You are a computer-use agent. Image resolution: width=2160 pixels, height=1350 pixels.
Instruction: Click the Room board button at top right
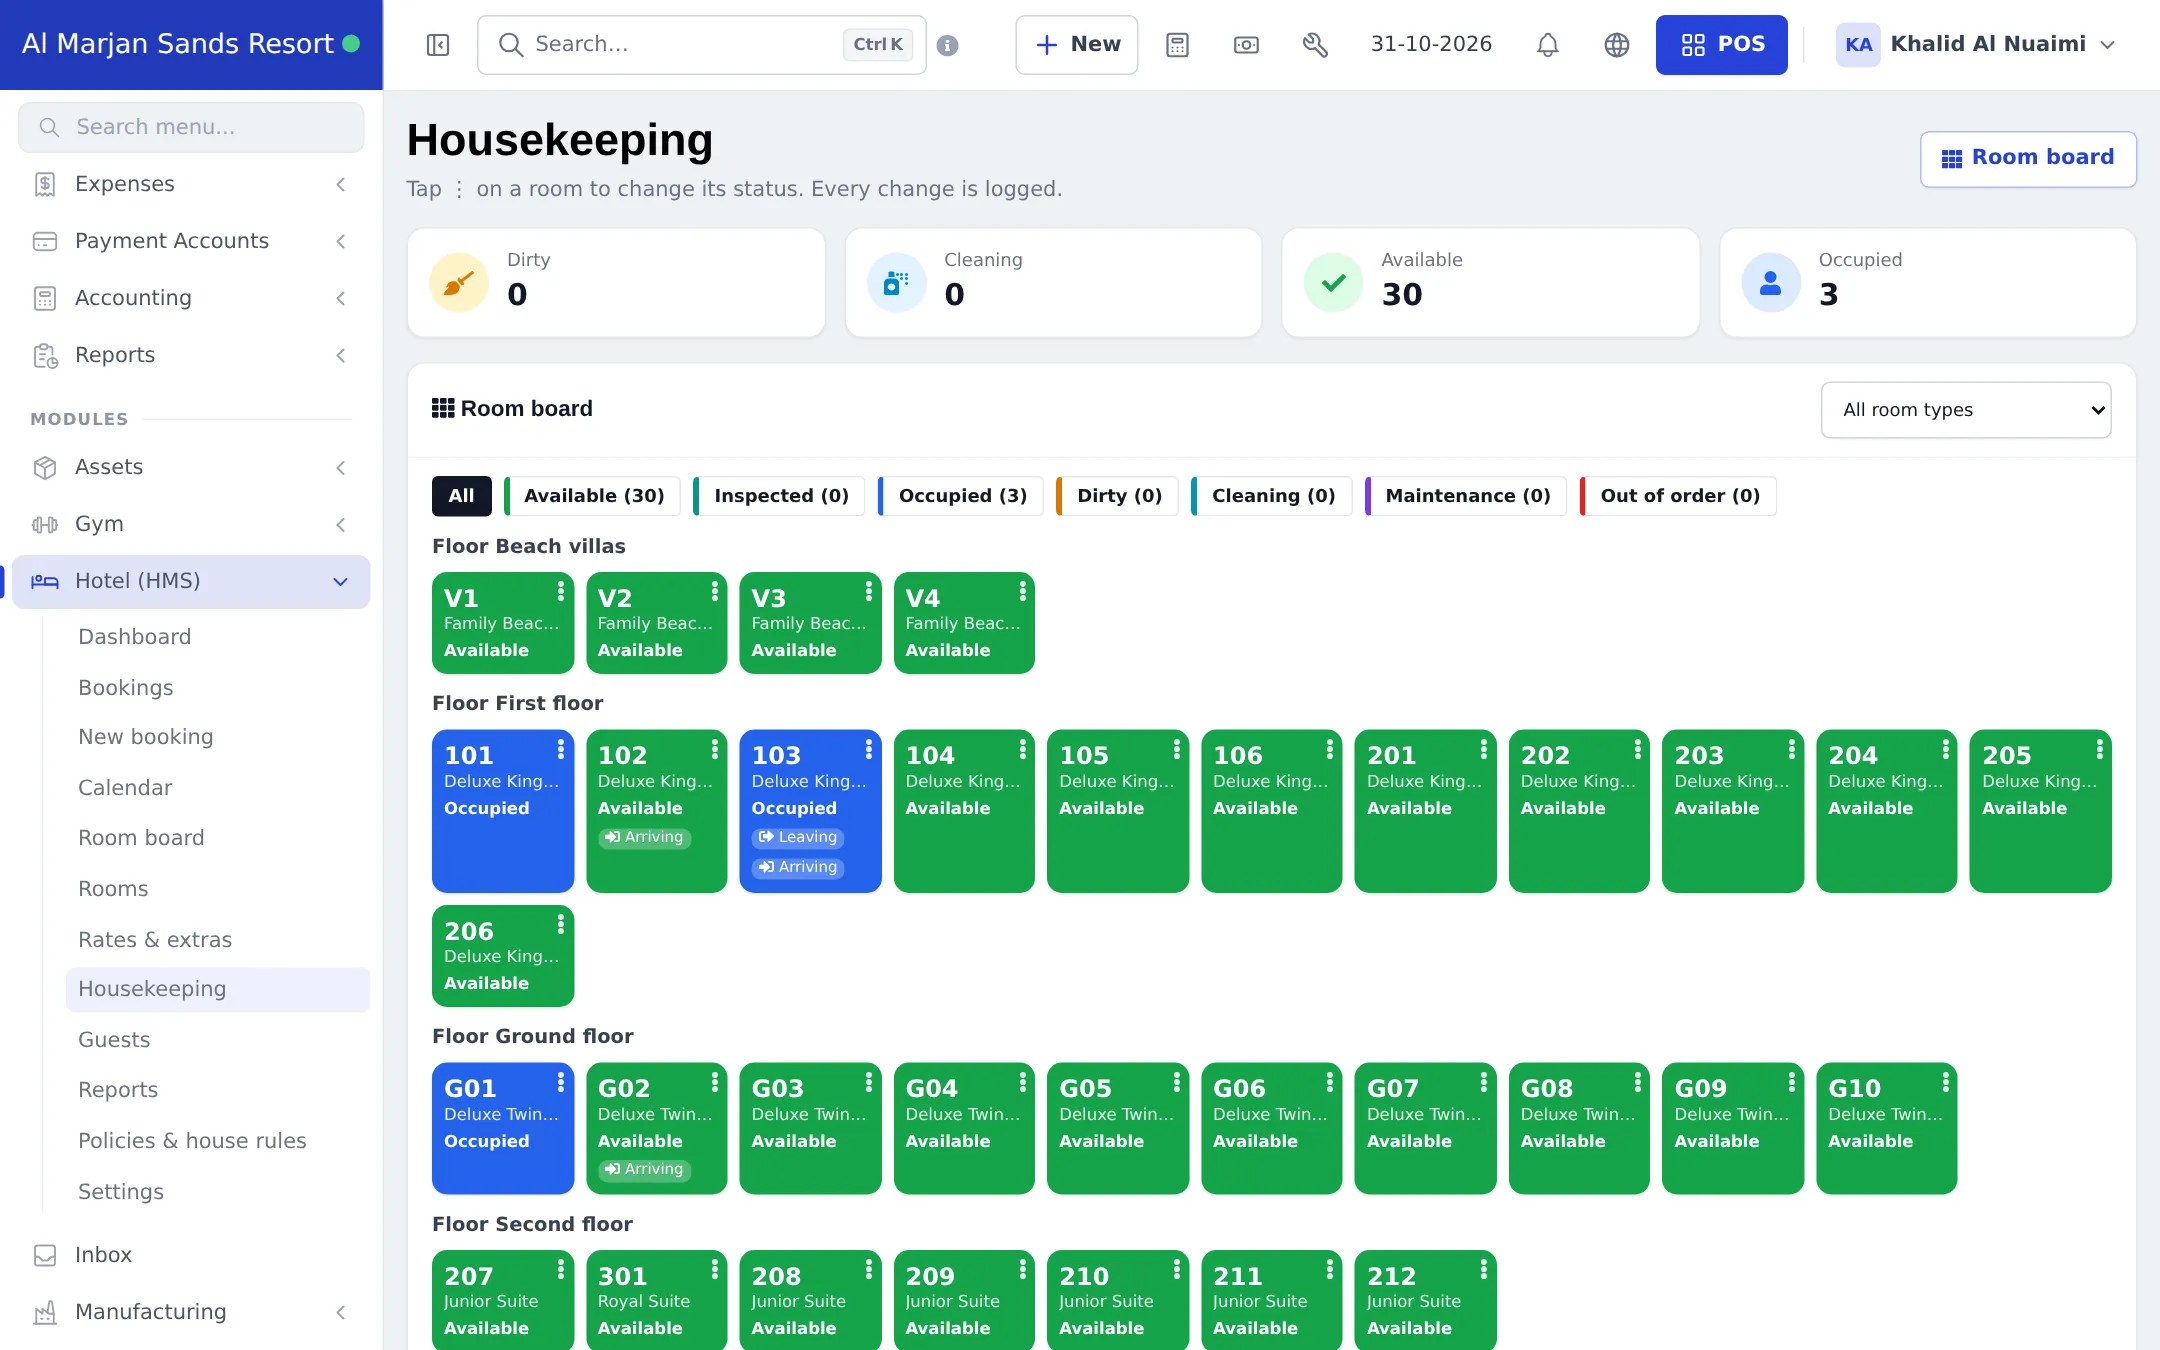point(2028,158)
